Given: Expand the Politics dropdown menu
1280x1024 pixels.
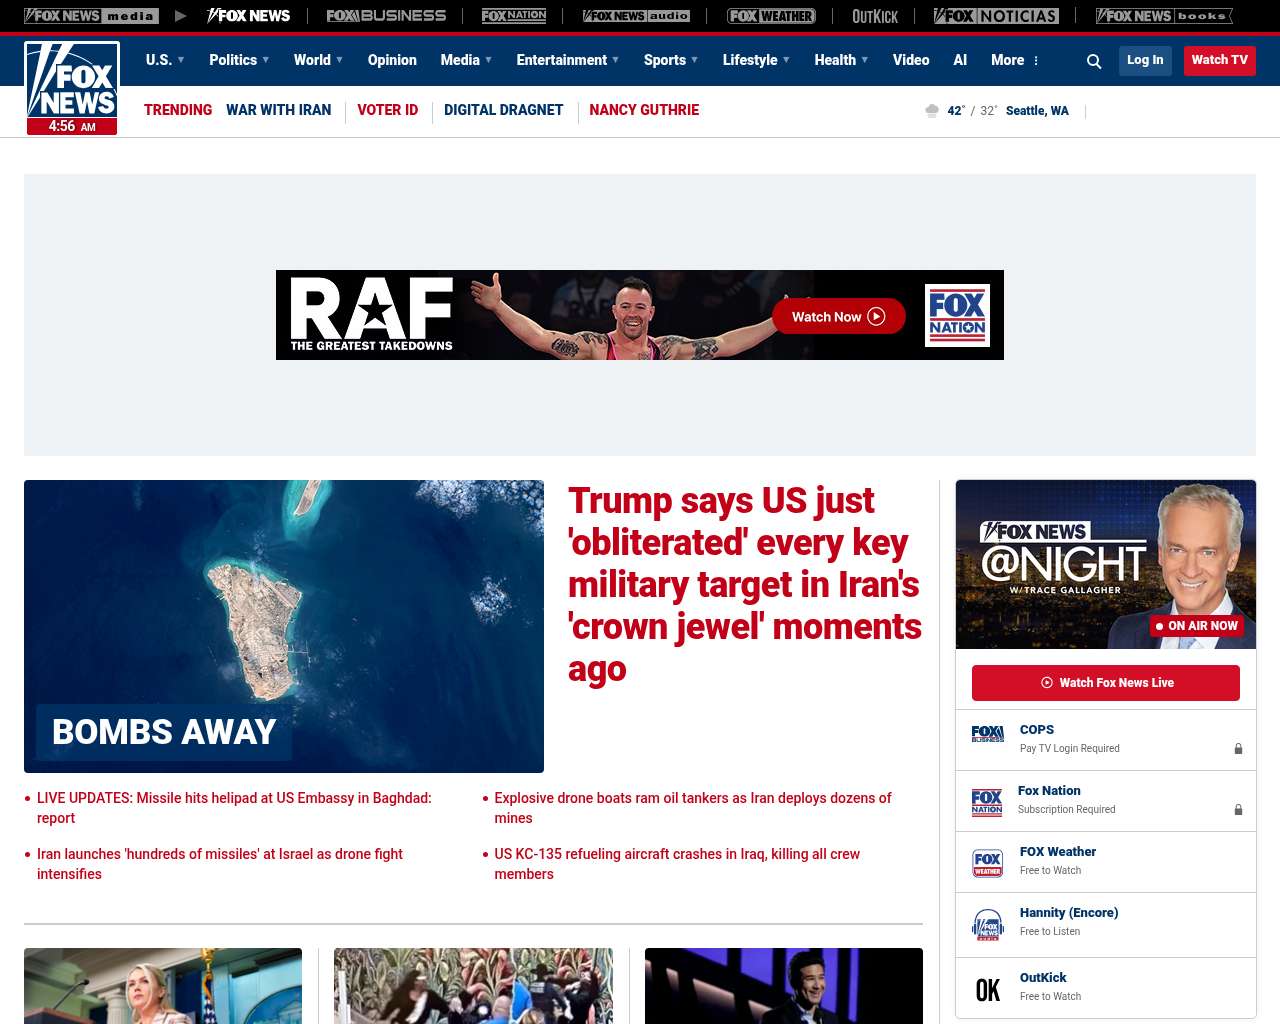Looking at the screenshot, I should pos(239,60).
